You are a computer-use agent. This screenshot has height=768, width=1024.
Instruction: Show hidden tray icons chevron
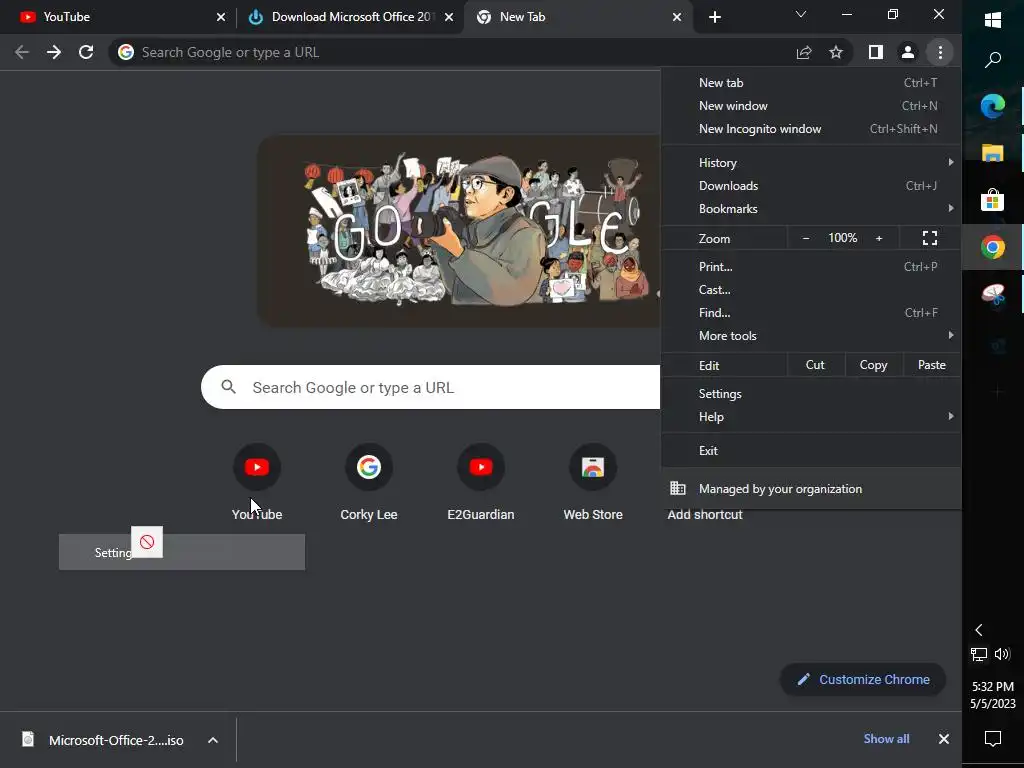(x=979, y=630)
